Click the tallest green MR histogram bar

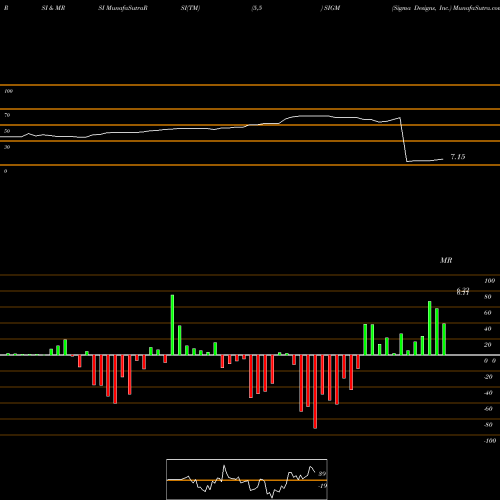pos(172,325)
